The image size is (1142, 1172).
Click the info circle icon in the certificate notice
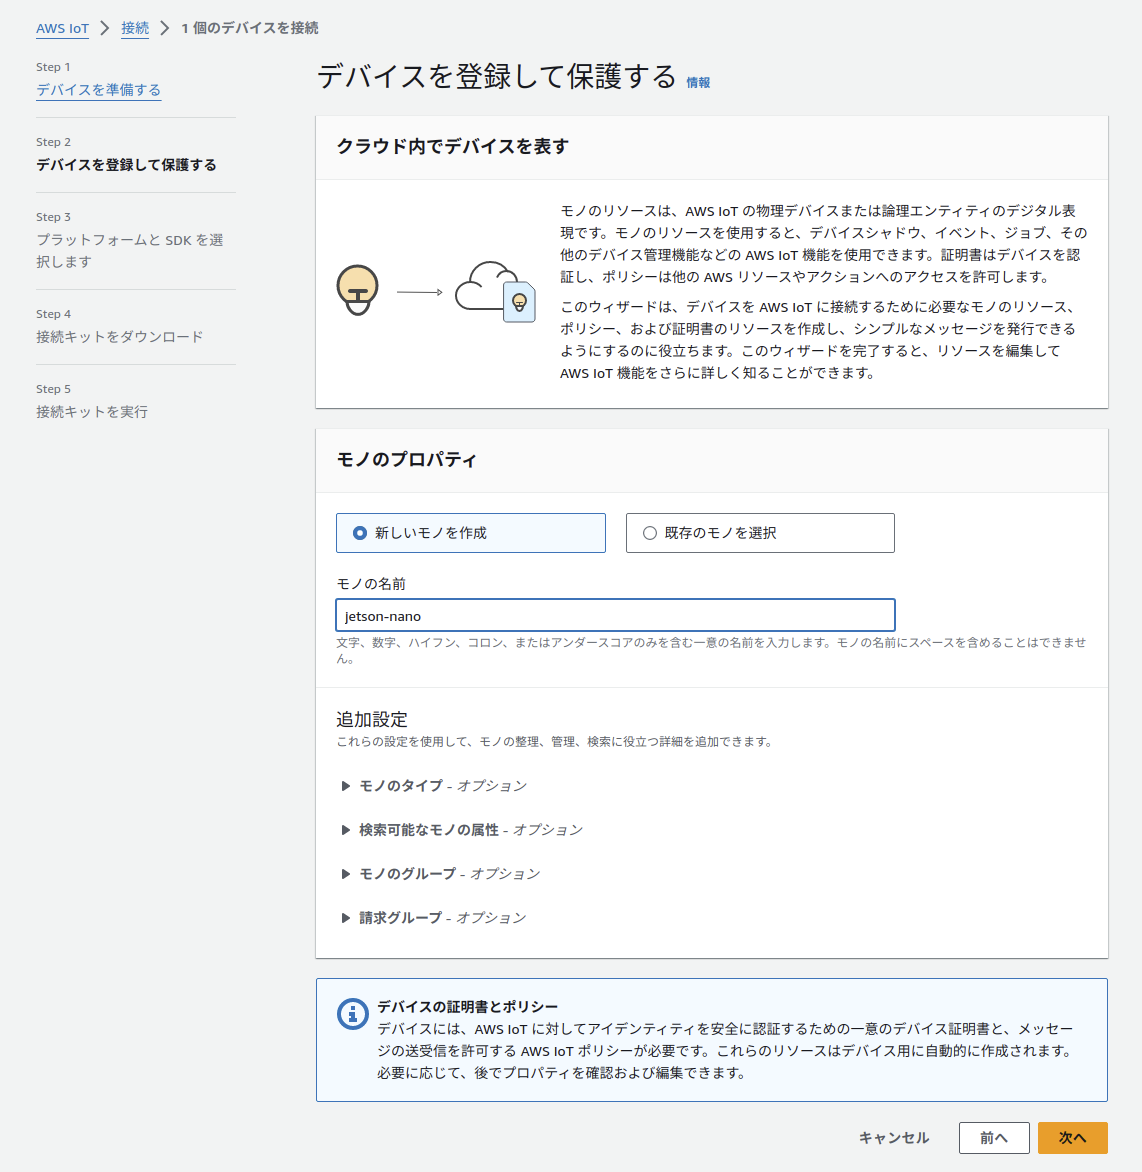tap(352, 1014)
